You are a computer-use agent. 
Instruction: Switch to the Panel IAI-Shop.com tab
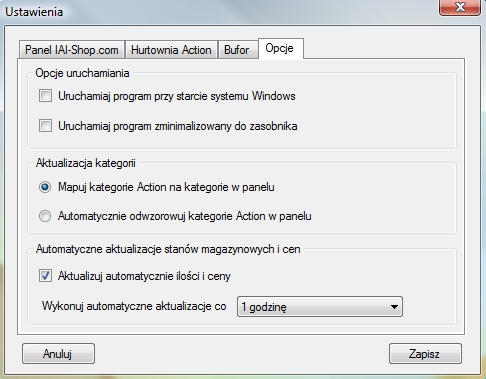point(72,50)
